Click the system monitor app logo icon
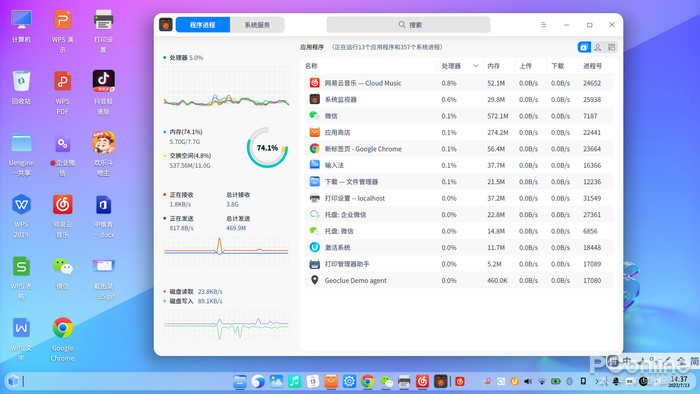Viewport: 700px width, 394px height. tap(166, 25)
